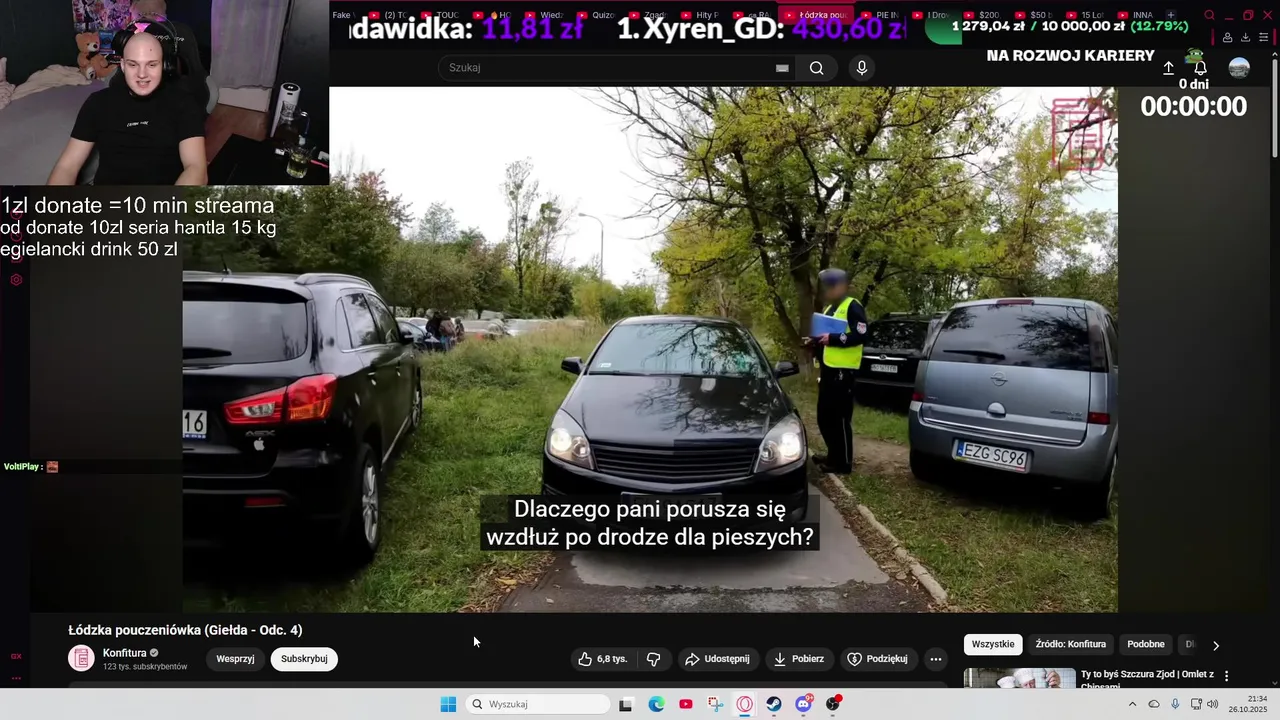Click the microphone tray icon
The height and width of the screenshot is (720, 1280).
(1175, 704)
